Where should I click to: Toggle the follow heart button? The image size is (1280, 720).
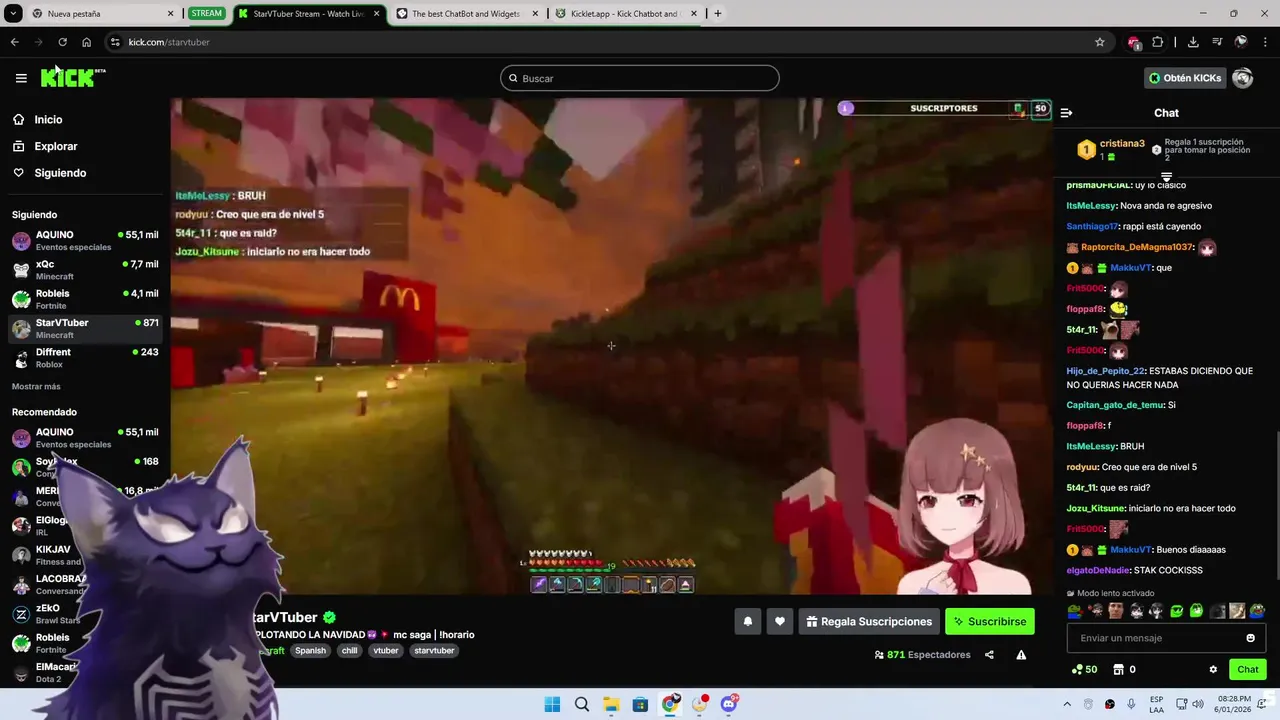780,621
